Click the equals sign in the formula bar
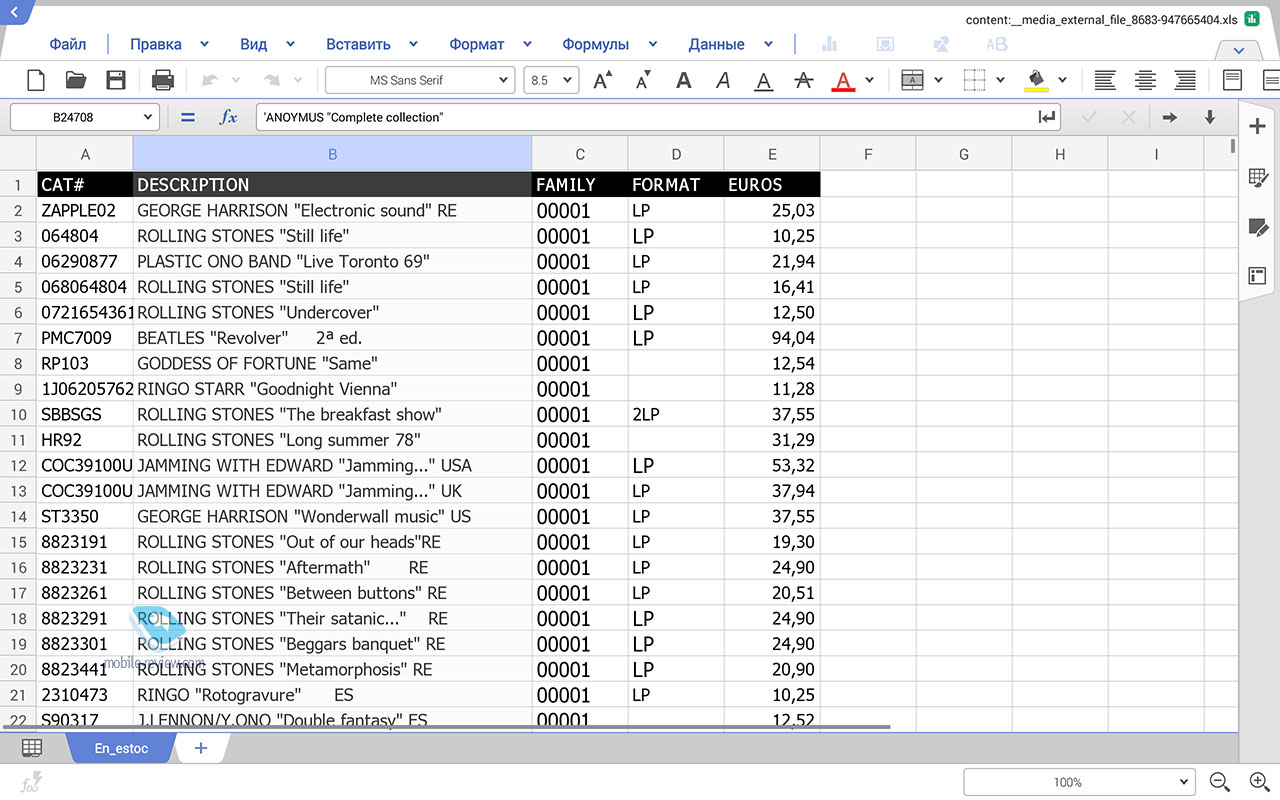This screenshot has height=800, width=1280. [188, 117]
